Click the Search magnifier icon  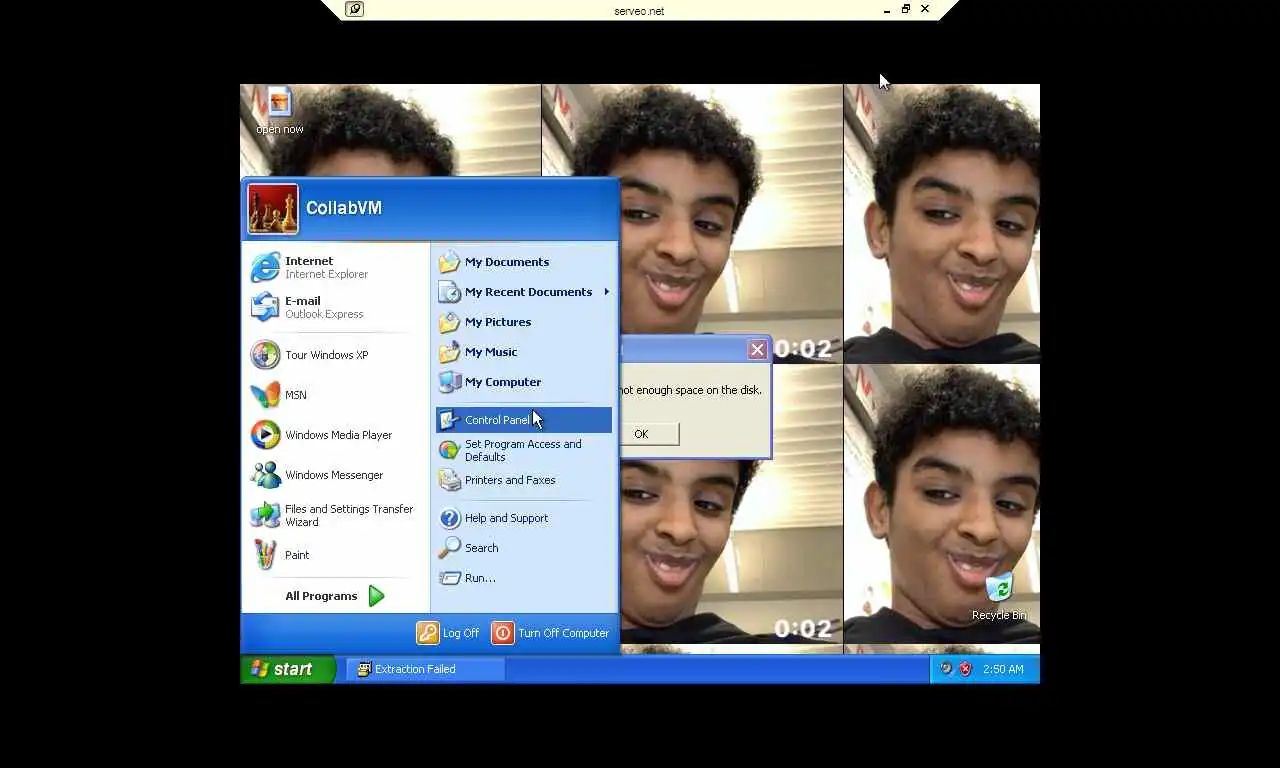449,548
